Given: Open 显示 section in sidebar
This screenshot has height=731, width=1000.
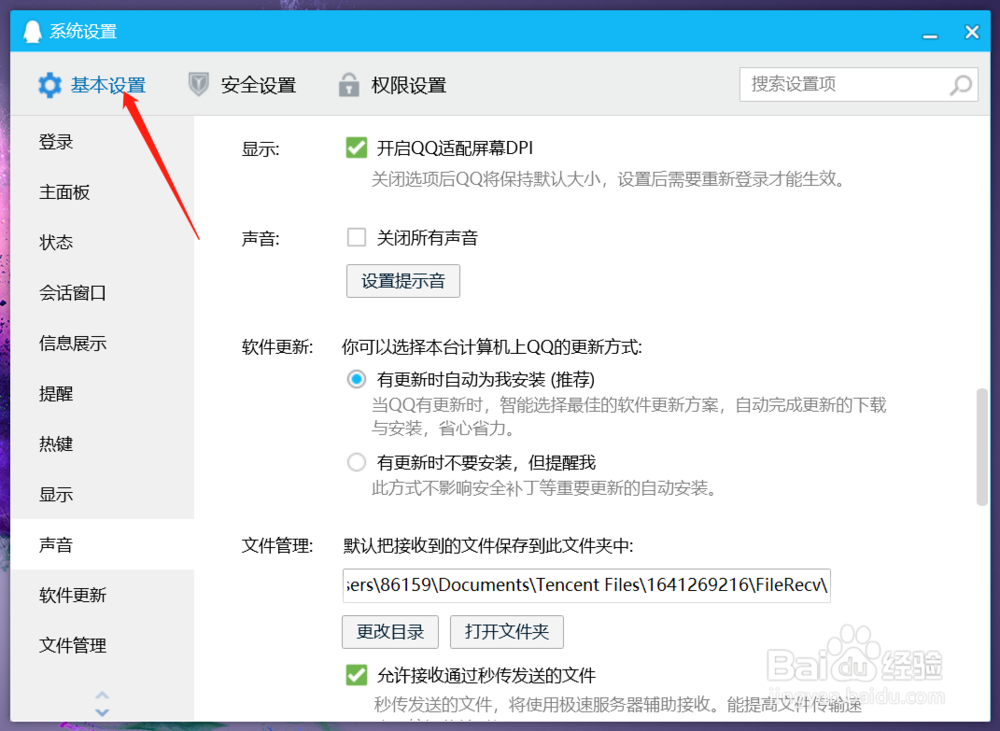Looking at the screenshot, I should (x=102, y=494).
